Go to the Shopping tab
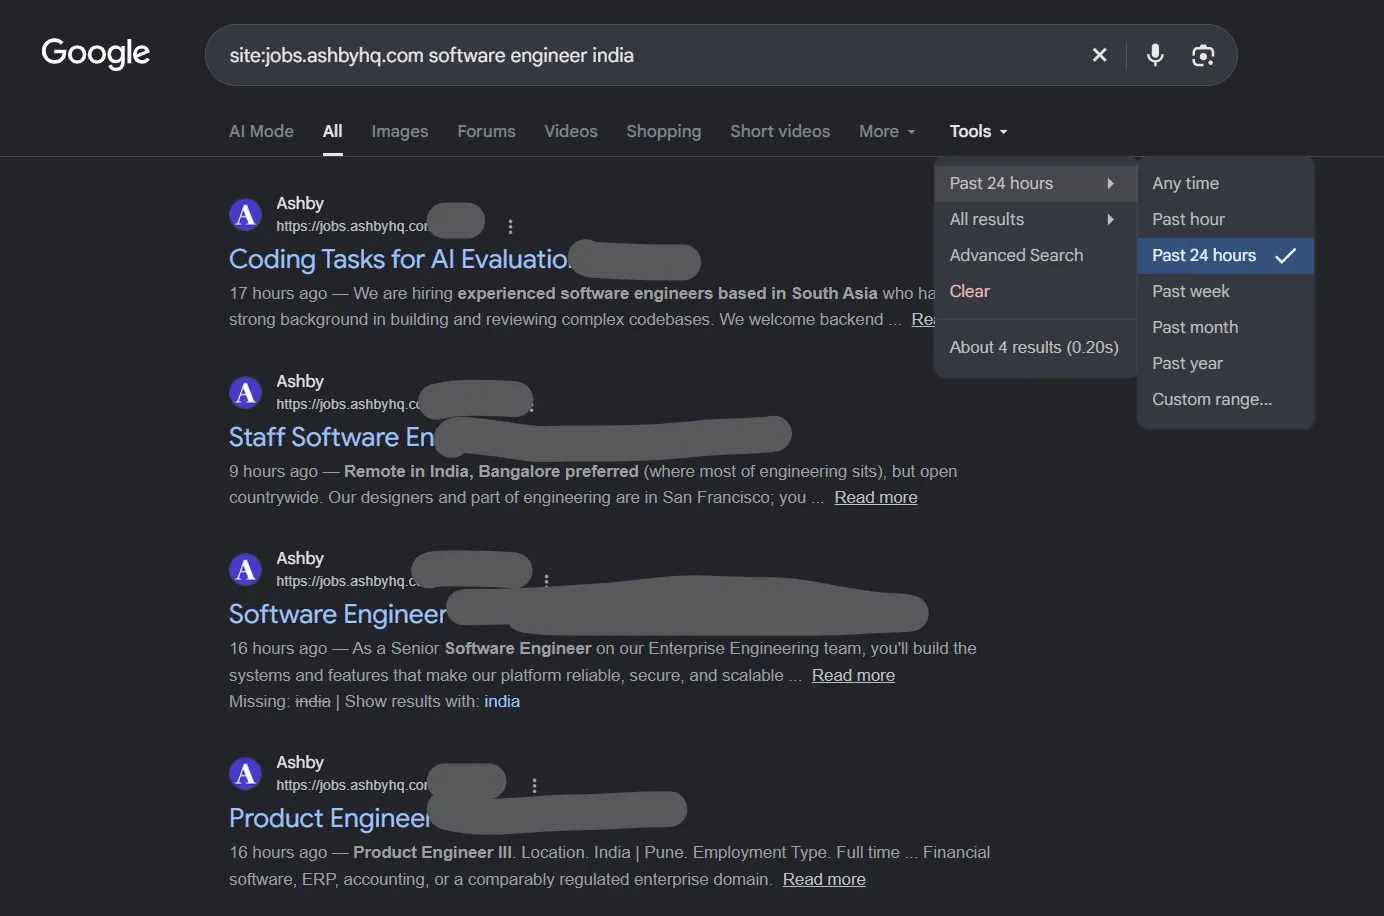1384x916 pixels. [x=664, y=131]
